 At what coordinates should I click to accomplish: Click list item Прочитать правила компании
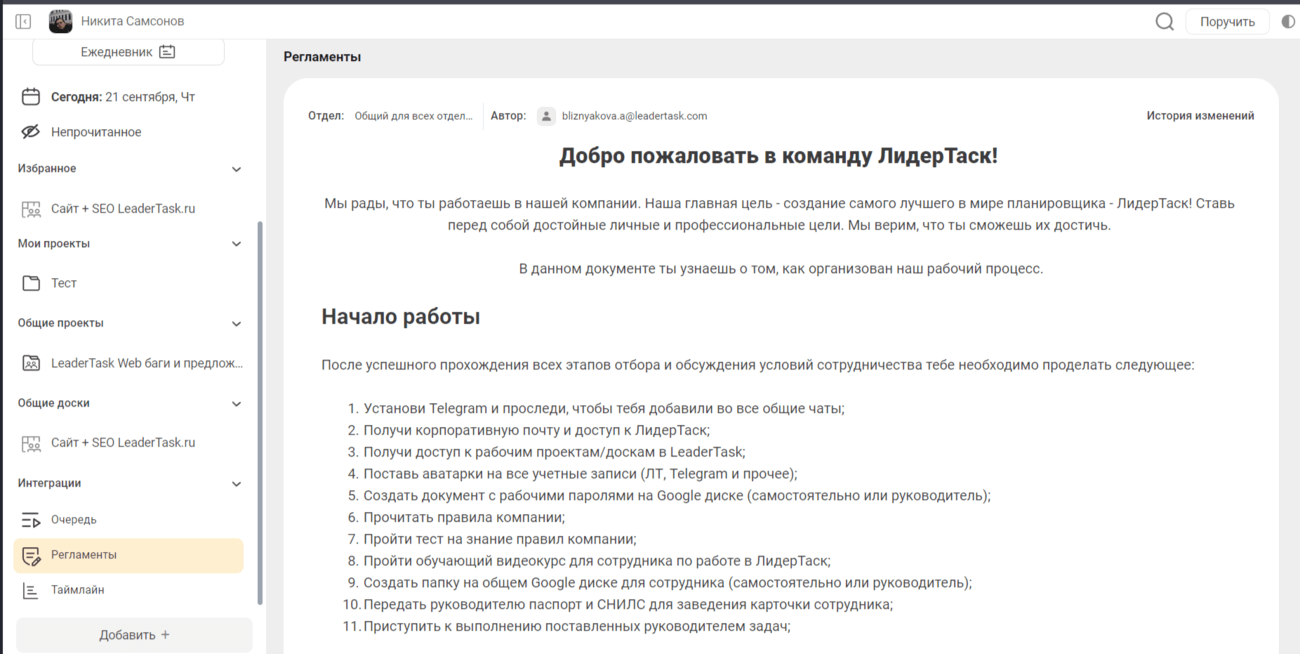464,517
